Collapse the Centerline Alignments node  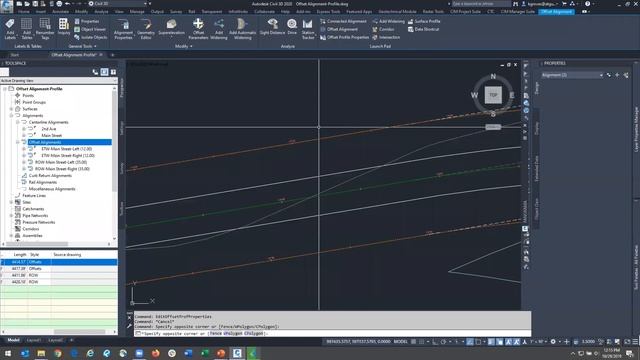coord(18,122)
